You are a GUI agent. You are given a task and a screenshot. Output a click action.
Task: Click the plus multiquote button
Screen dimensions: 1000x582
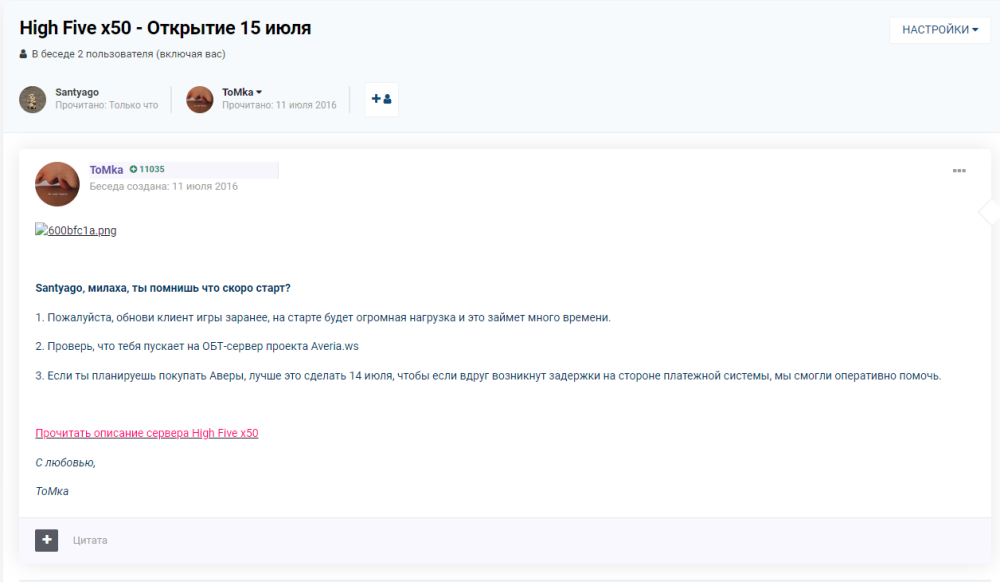(x=46, y=540)
